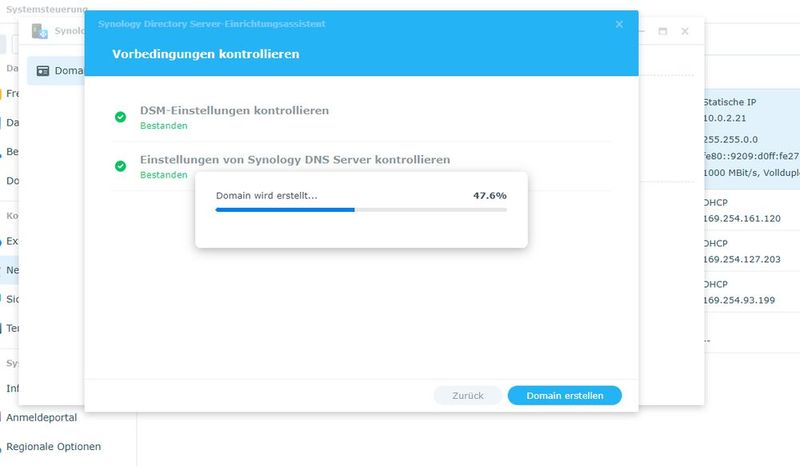Go back with the Zurück button
The width and height of the screenshot is (800, 466).
(467, 396)
